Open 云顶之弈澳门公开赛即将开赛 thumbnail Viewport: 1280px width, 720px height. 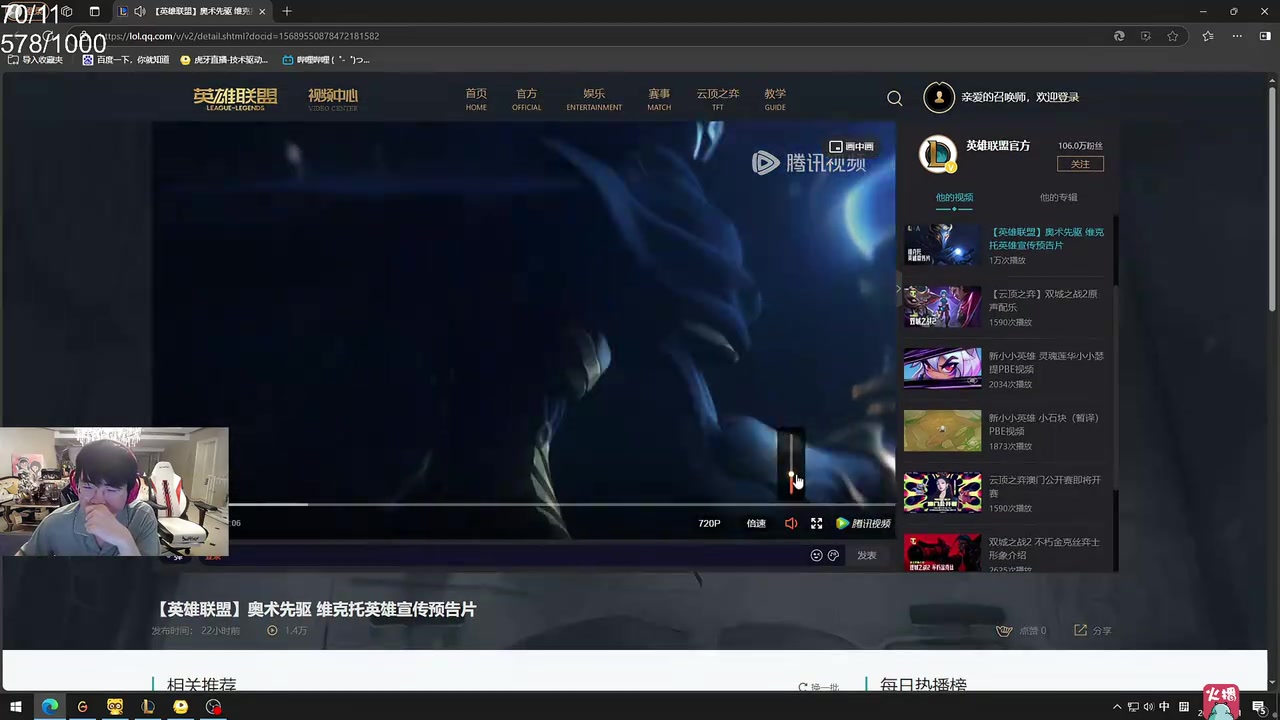(942, 492)
